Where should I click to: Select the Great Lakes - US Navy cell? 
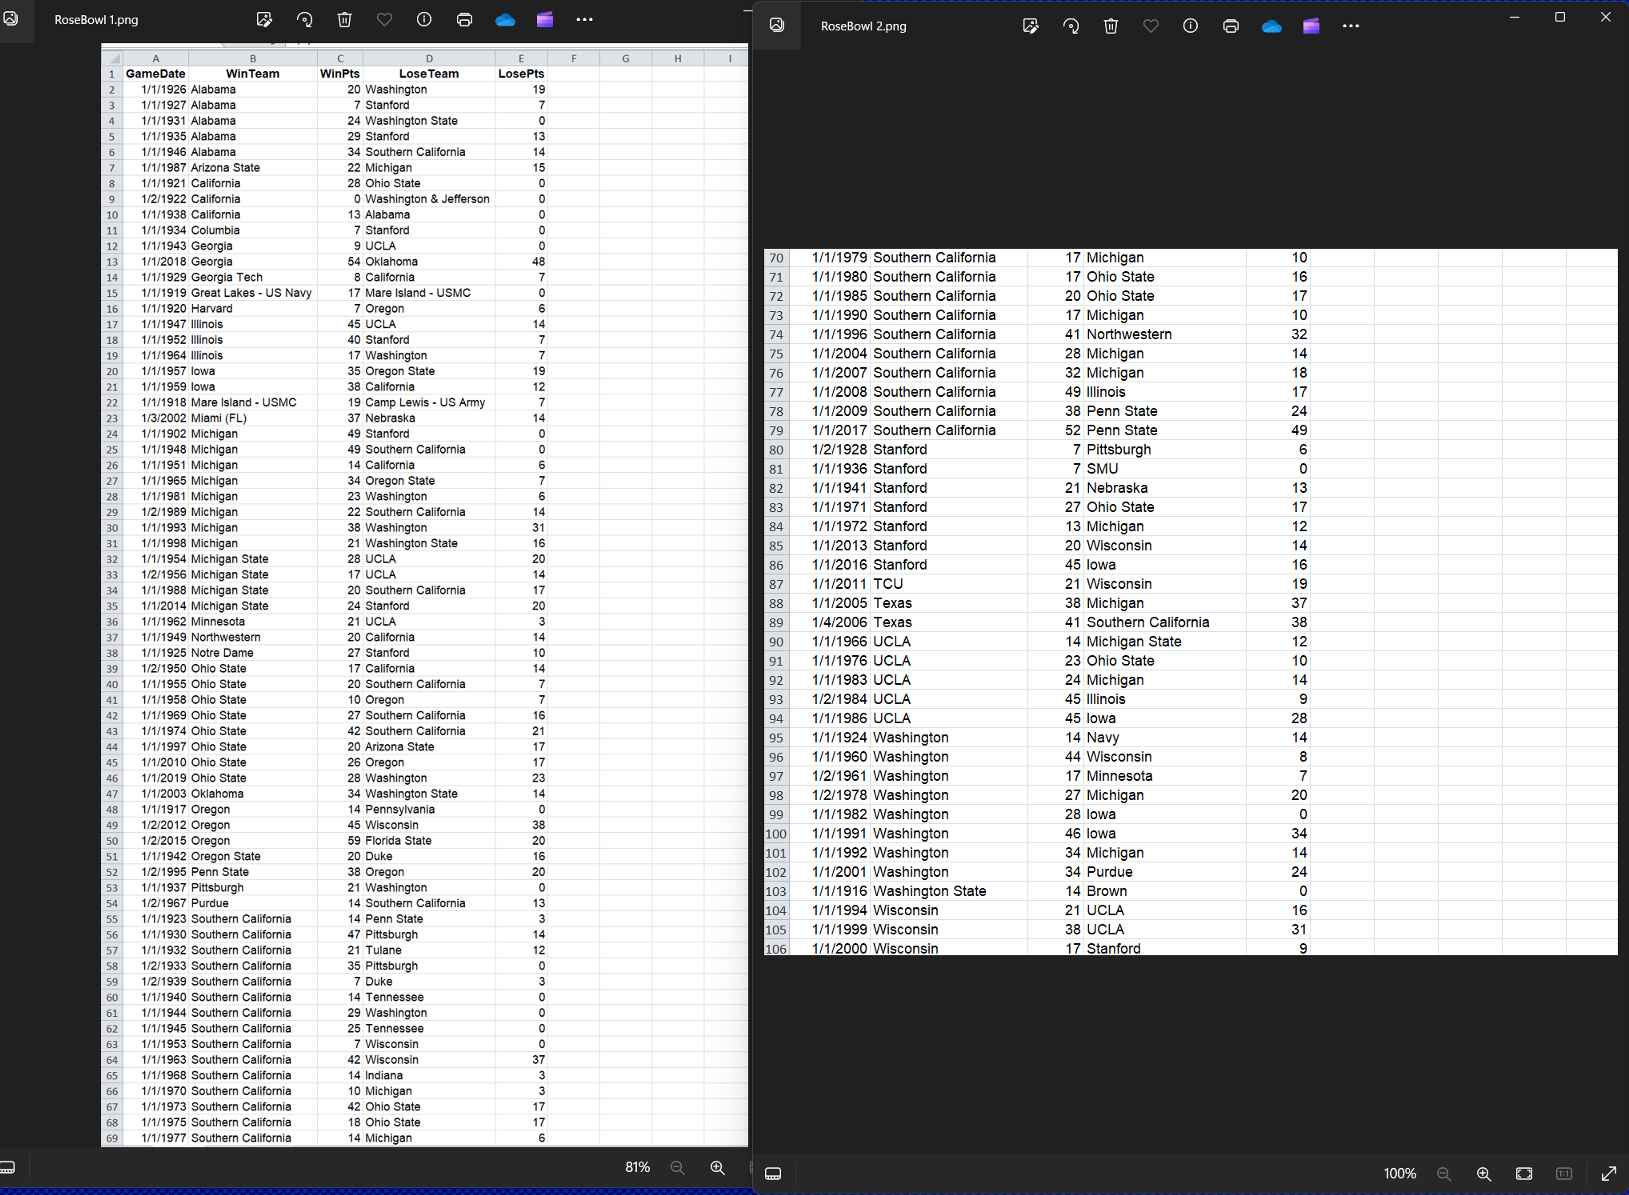(253, 293)
